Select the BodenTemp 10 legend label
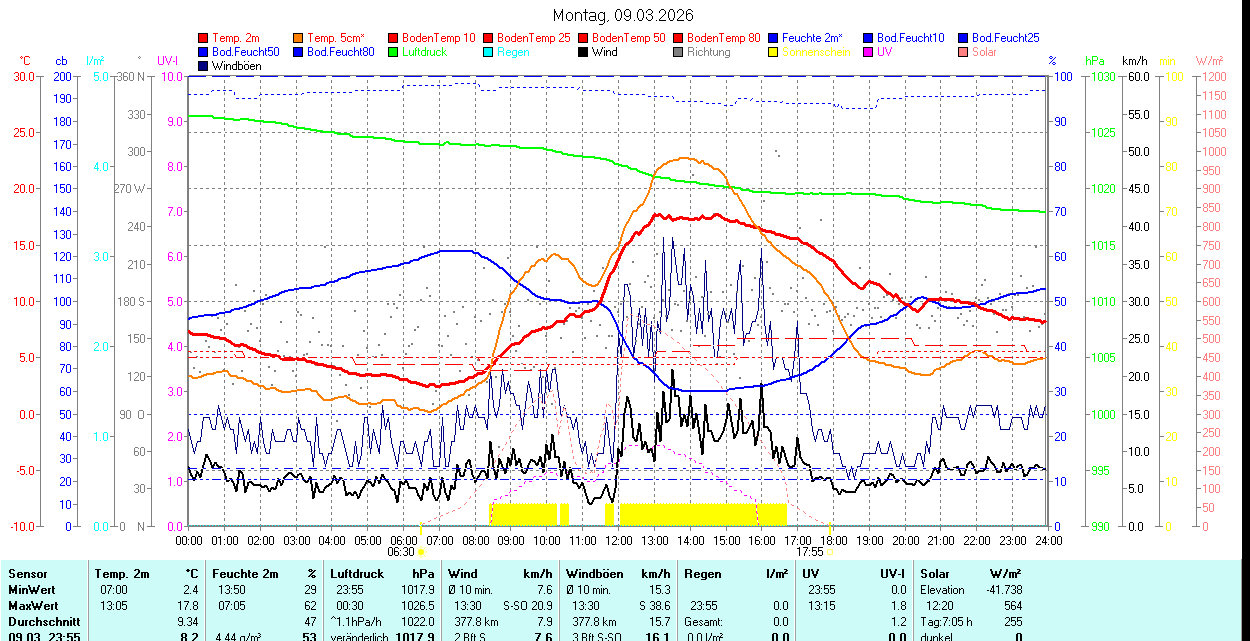 point(439,38)
